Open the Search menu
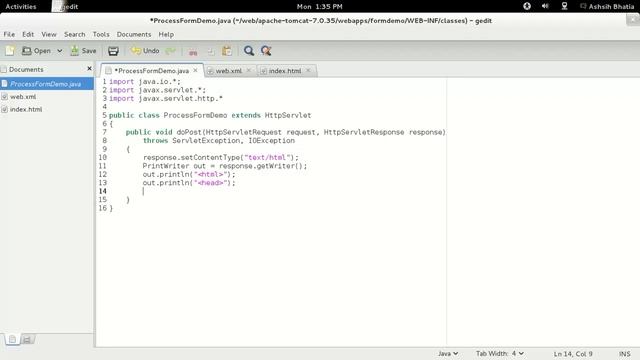Viewport: 640px width, 360px height. click(x=75, y=34)
